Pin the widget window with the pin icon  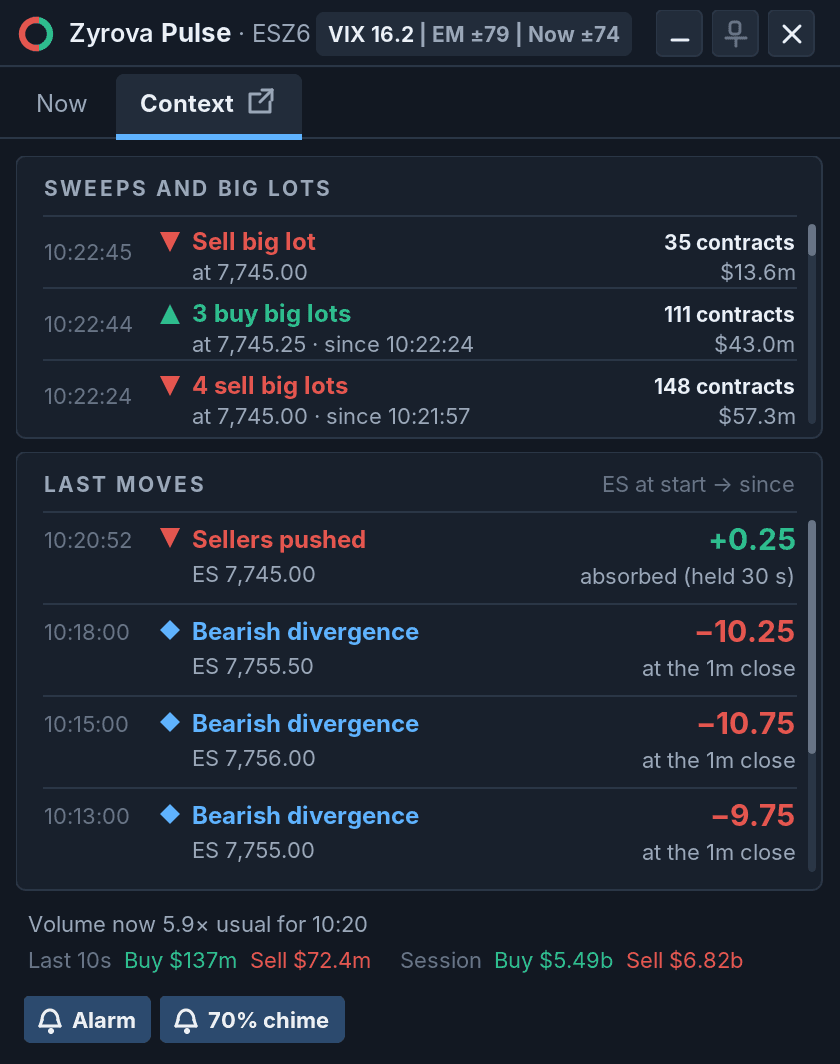point(735,34)
